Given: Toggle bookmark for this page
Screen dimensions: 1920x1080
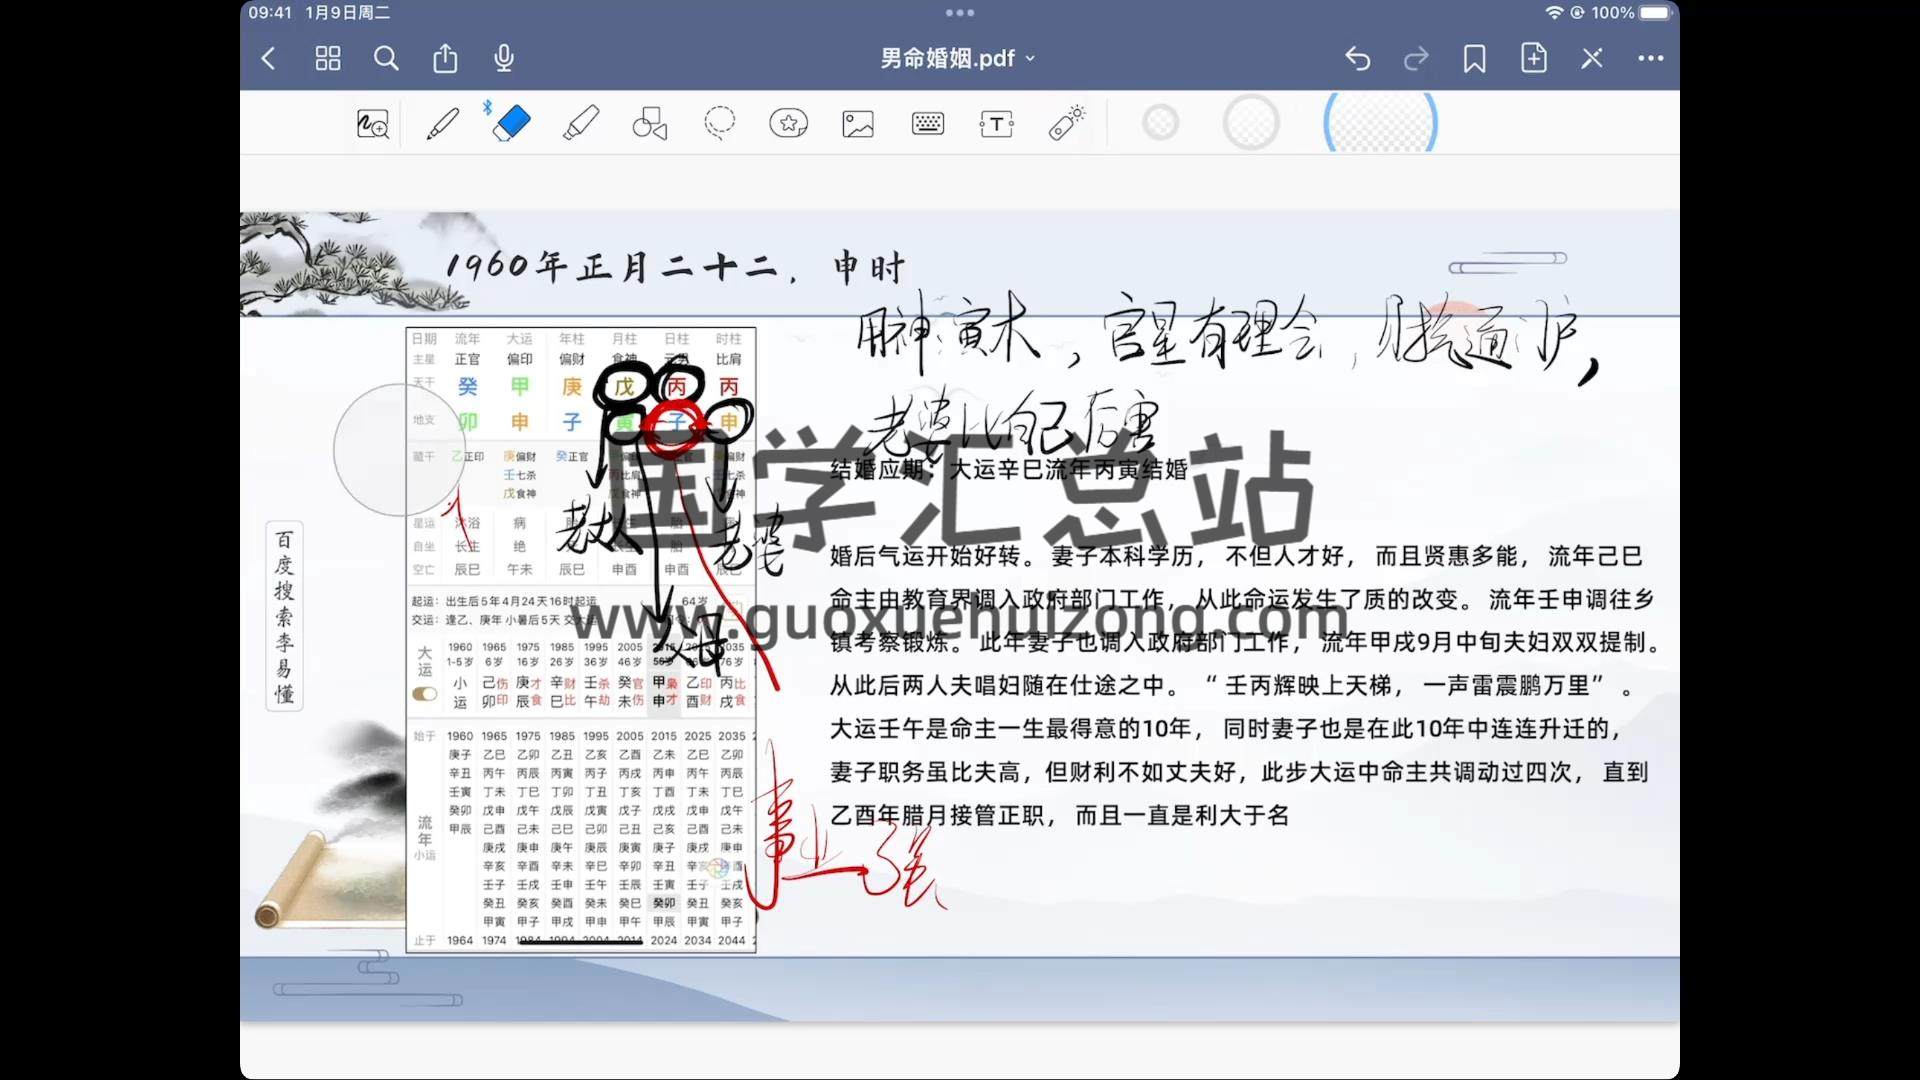Looking at the screenshot, I should [x=1474, y=59].
